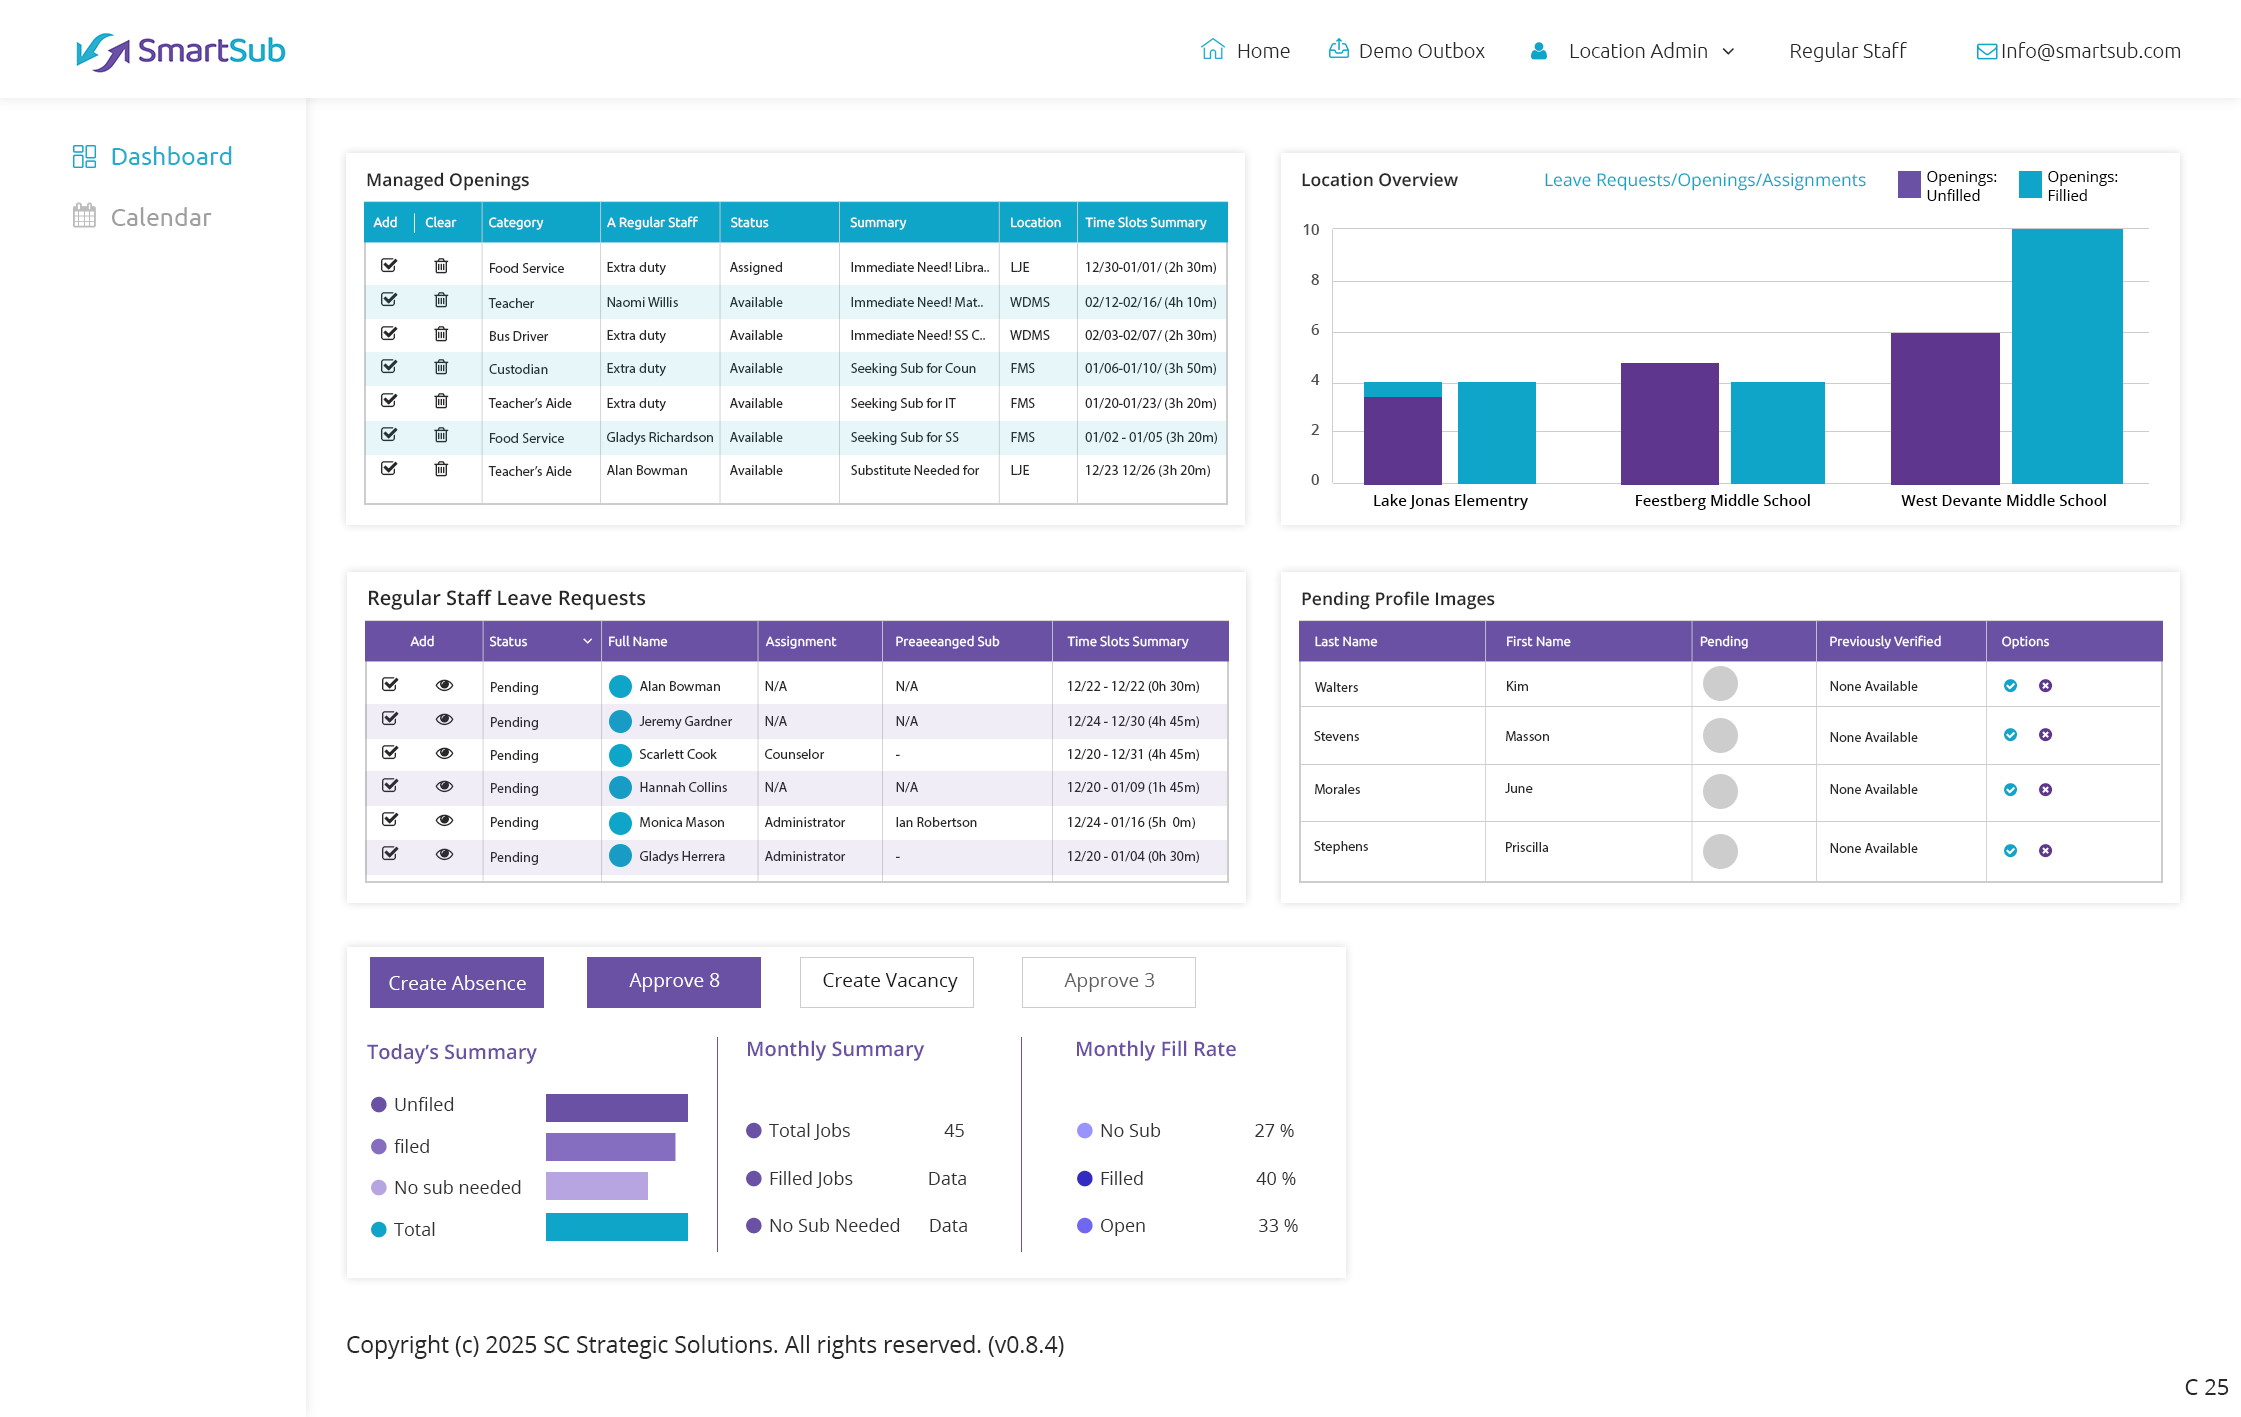The width and height of the screenshot is (2241, 1417).
Task: Click the envelope icon beside Info@smartsub.com
Action: 1986,51
